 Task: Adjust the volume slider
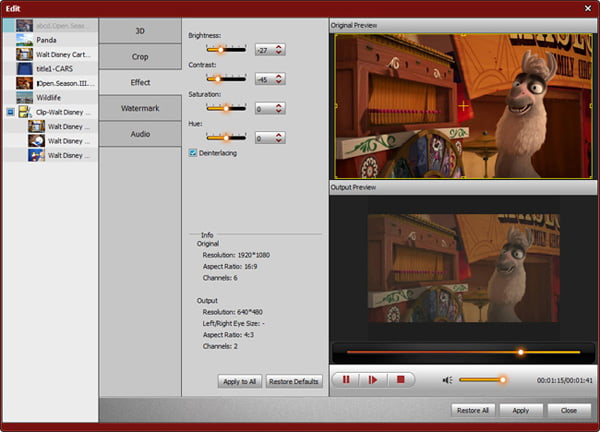[x=483, y=380]
